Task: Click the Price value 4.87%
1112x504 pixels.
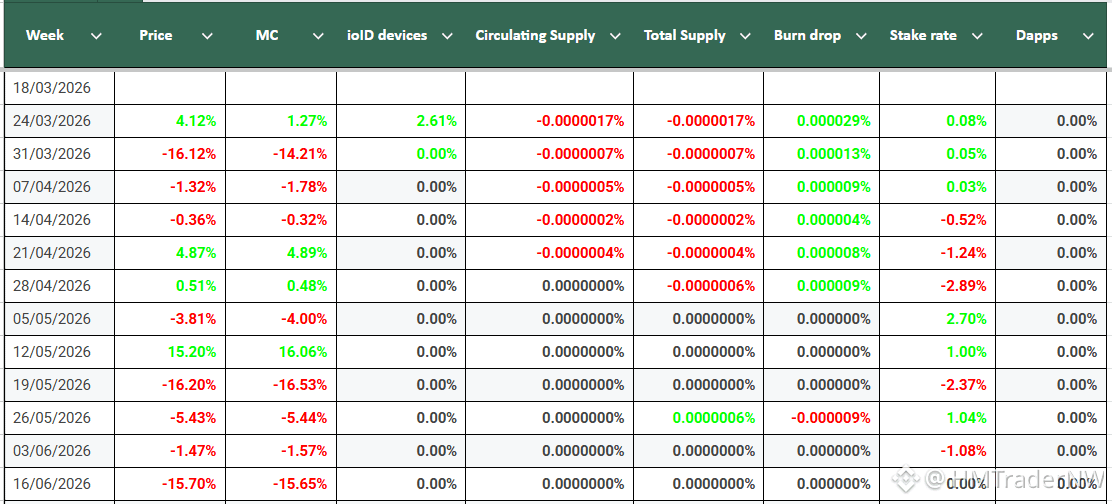Action: tap(196, 253)
